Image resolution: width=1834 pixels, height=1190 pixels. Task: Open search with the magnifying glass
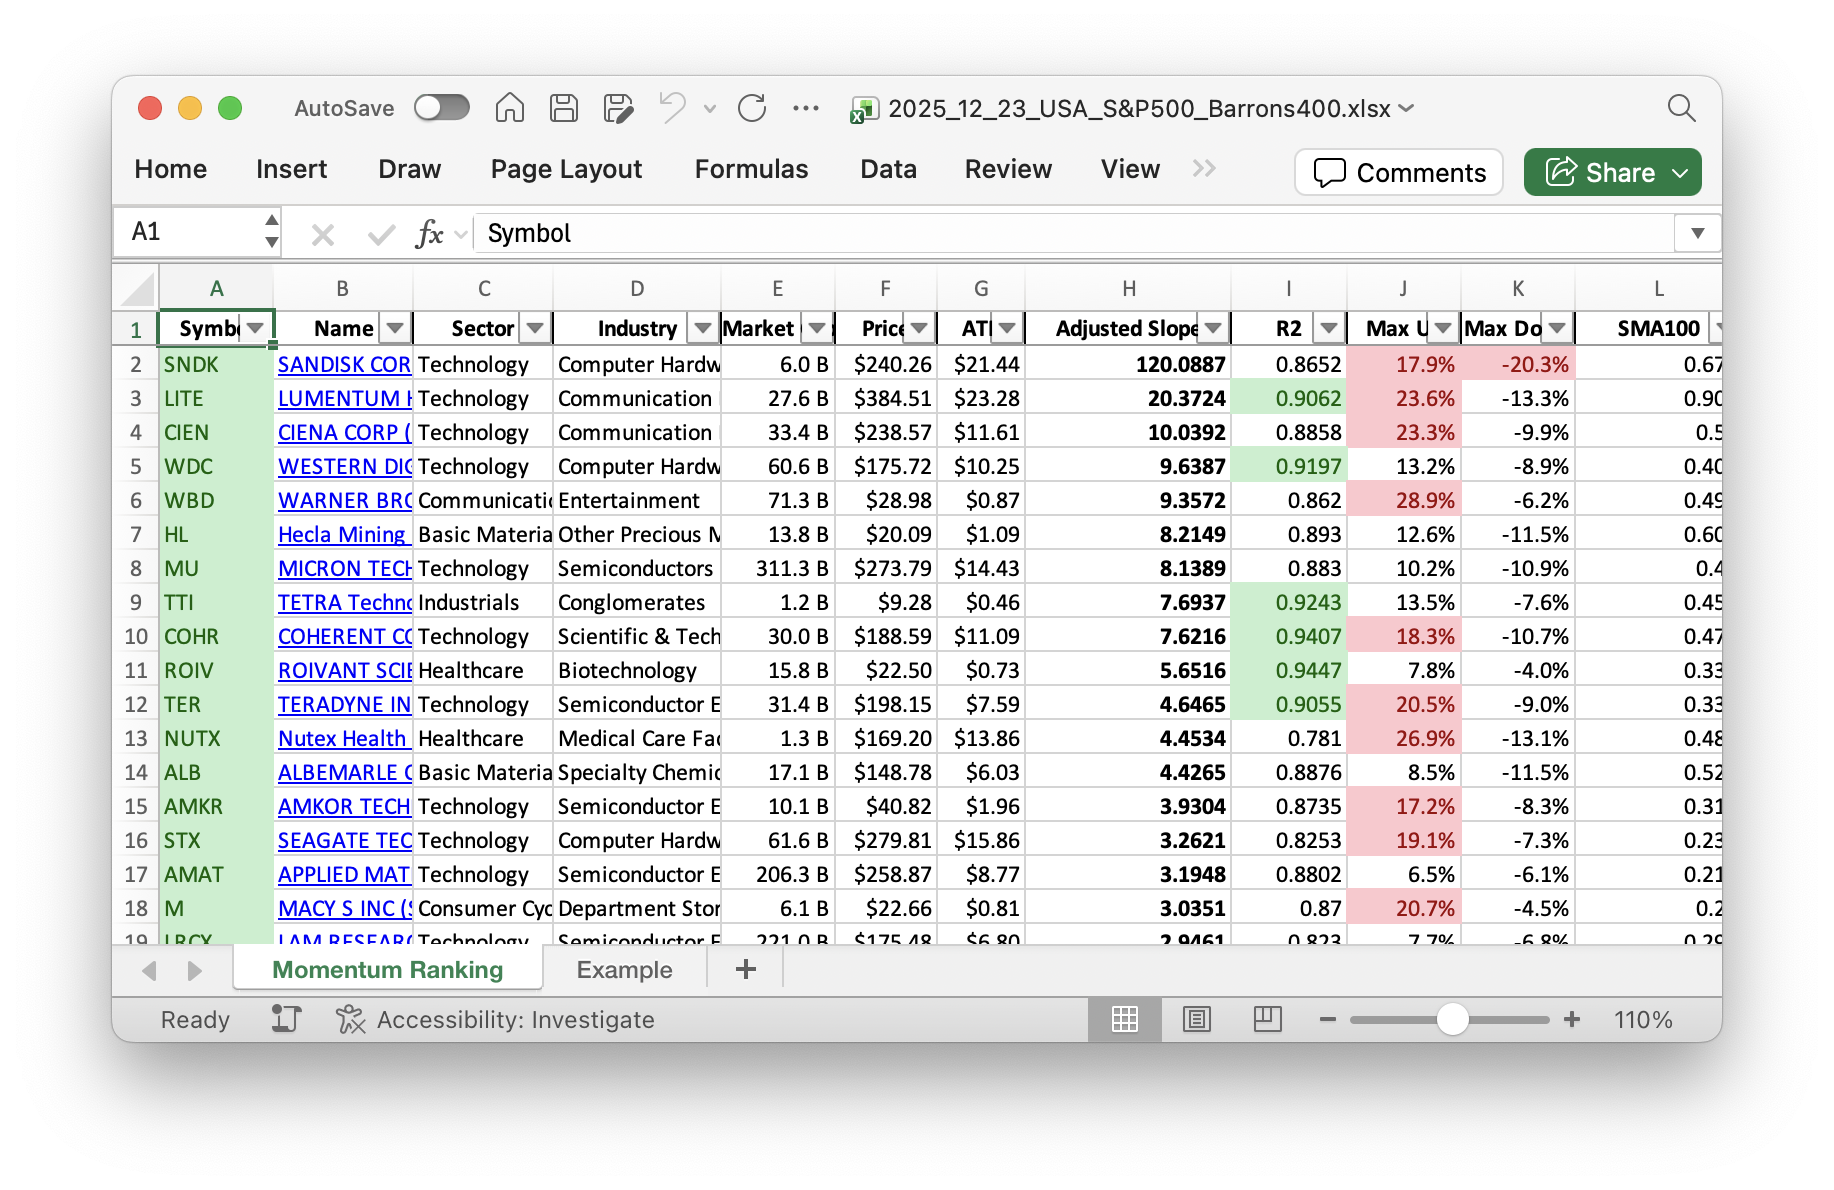1681,108
